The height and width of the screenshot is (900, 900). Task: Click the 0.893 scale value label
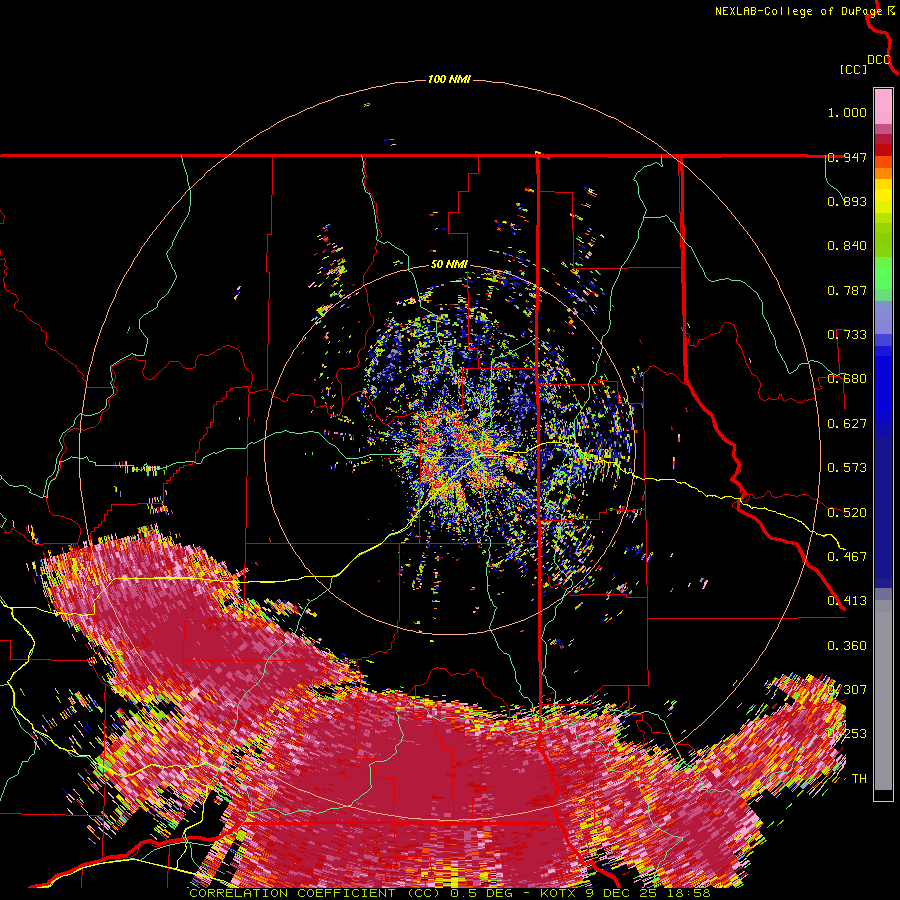point(847,201)
